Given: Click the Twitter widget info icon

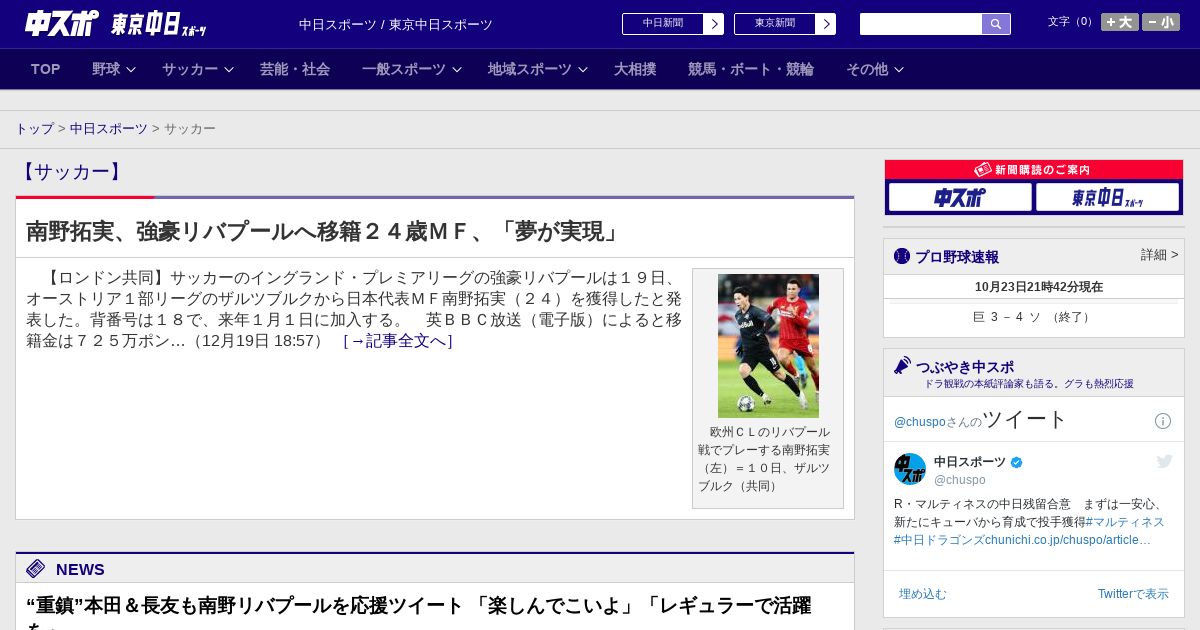Looking at the screenshot, I should click(x=1163, y=421).
